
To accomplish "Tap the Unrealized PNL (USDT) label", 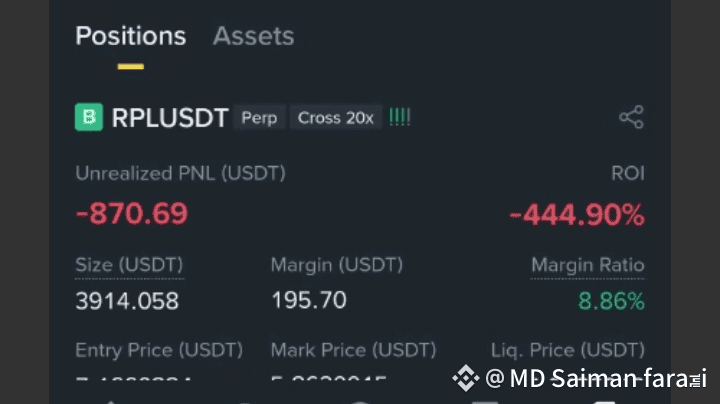I will (x=180, y=173).
